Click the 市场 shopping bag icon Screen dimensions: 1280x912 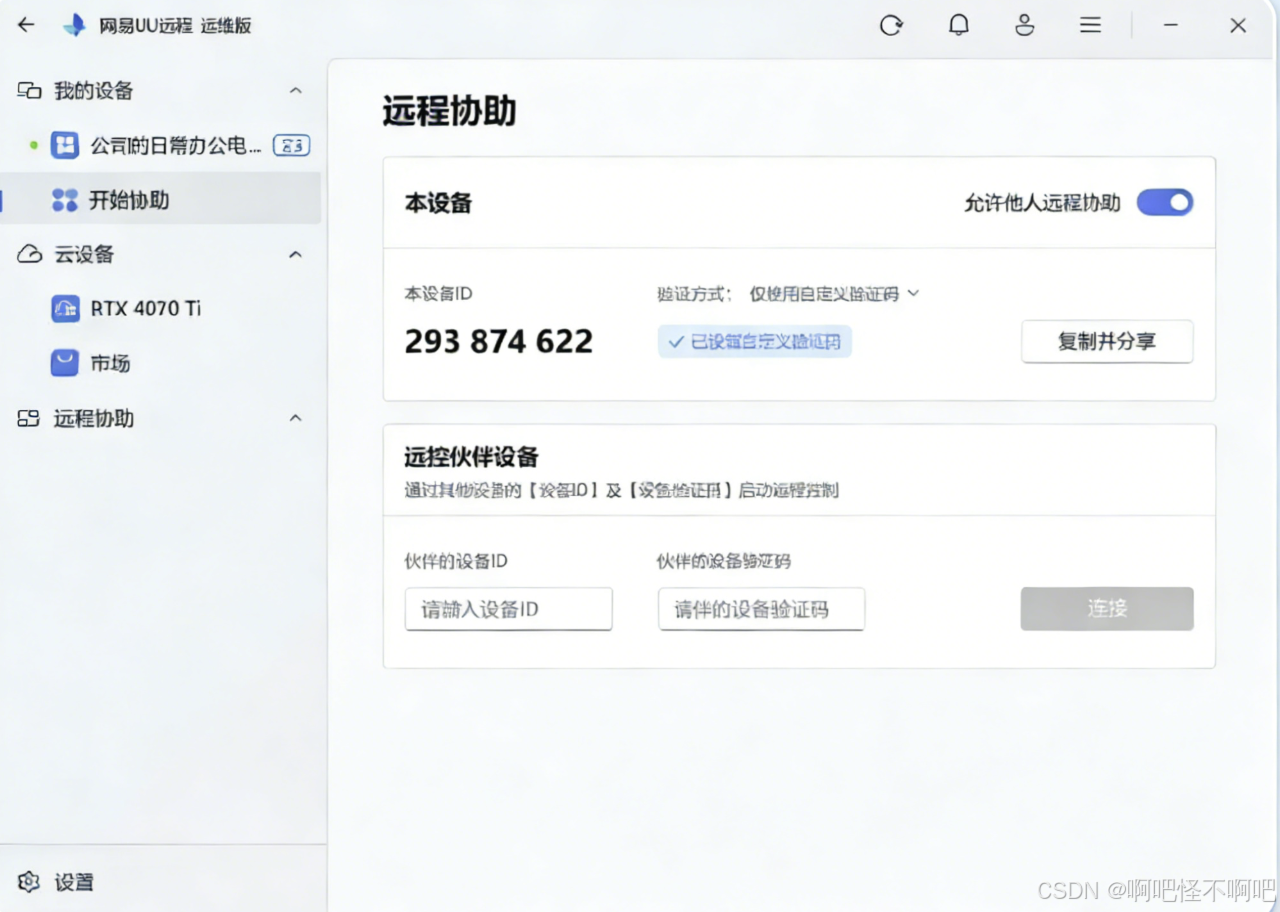(x=65, y=363)
